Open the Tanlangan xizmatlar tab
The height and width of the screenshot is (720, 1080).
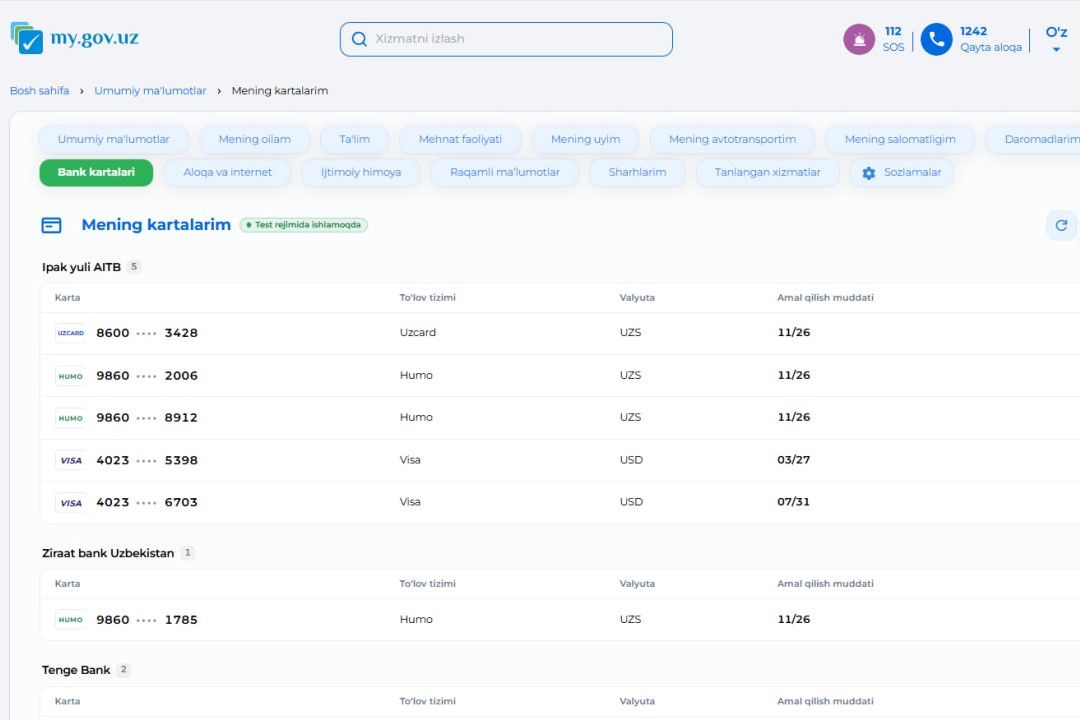(x=767, y=172)
